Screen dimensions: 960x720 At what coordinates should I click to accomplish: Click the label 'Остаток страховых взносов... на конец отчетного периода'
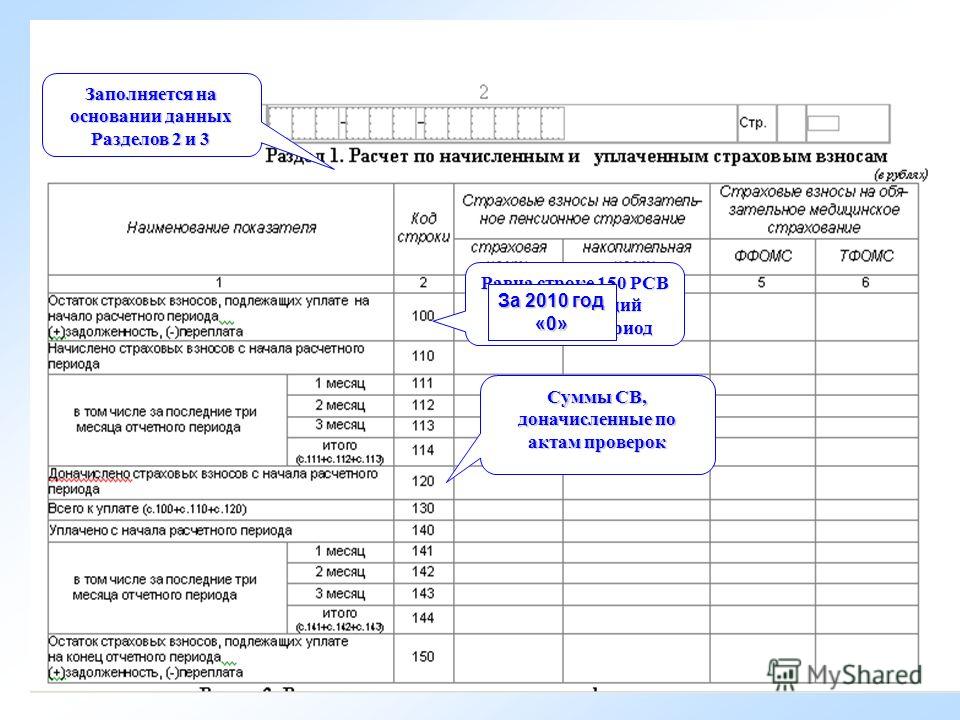pos(199,658)
